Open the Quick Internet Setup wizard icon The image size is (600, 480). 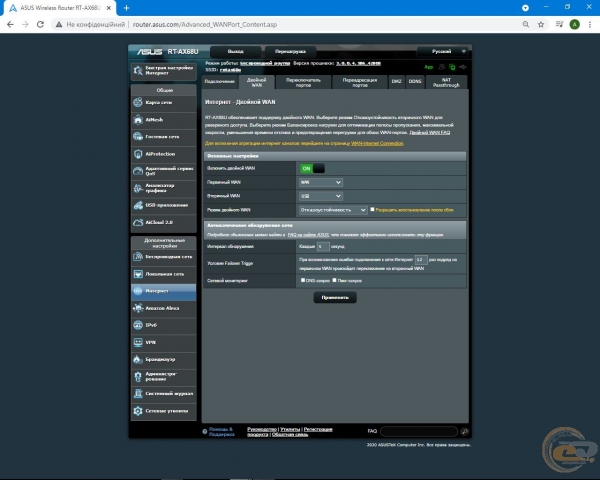pyautogui.click(x=138, y=70)
